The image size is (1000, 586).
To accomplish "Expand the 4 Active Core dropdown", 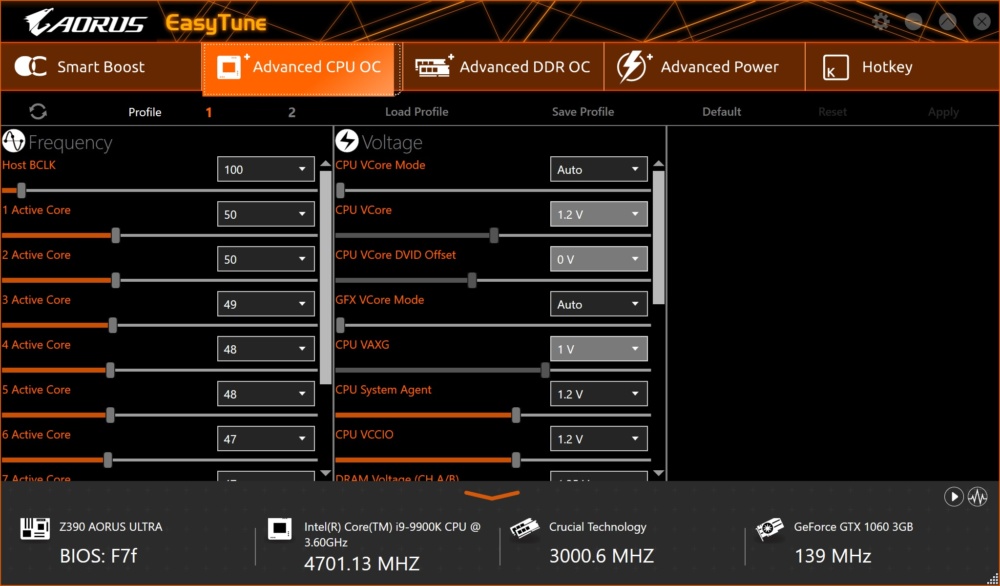I will (265, 349).
